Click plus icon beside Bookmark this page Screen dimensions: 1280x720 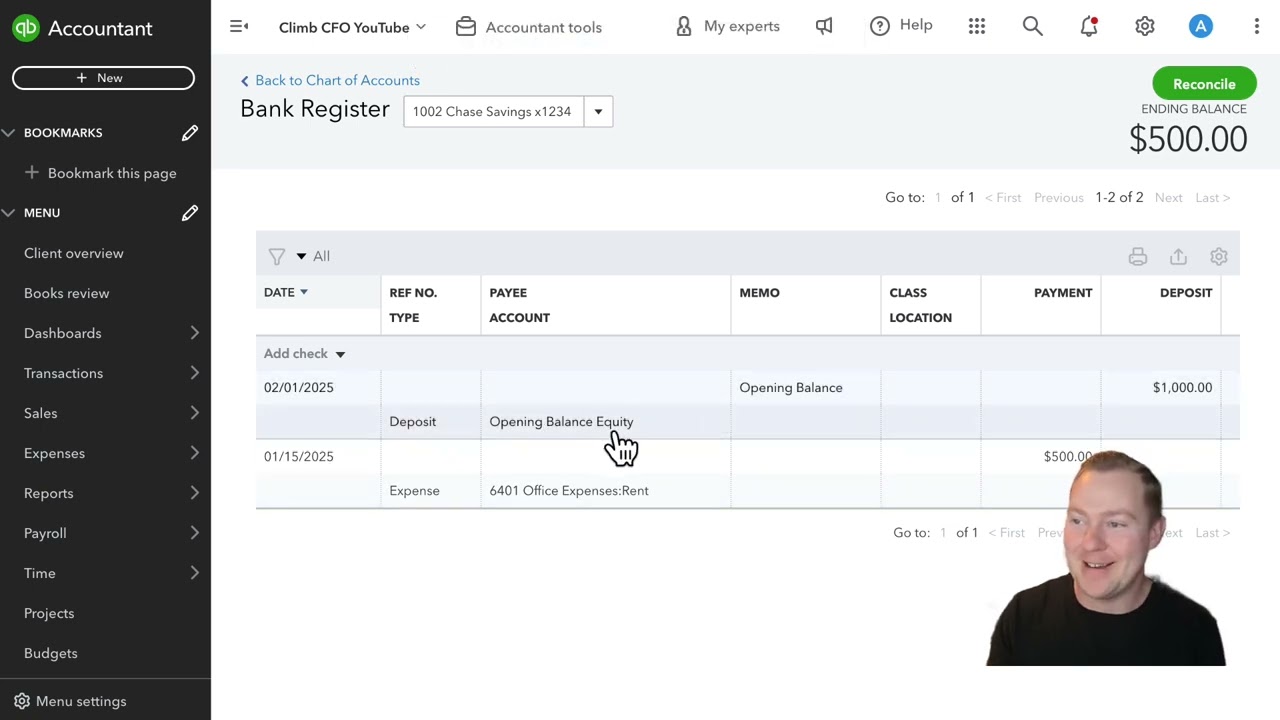32,173
